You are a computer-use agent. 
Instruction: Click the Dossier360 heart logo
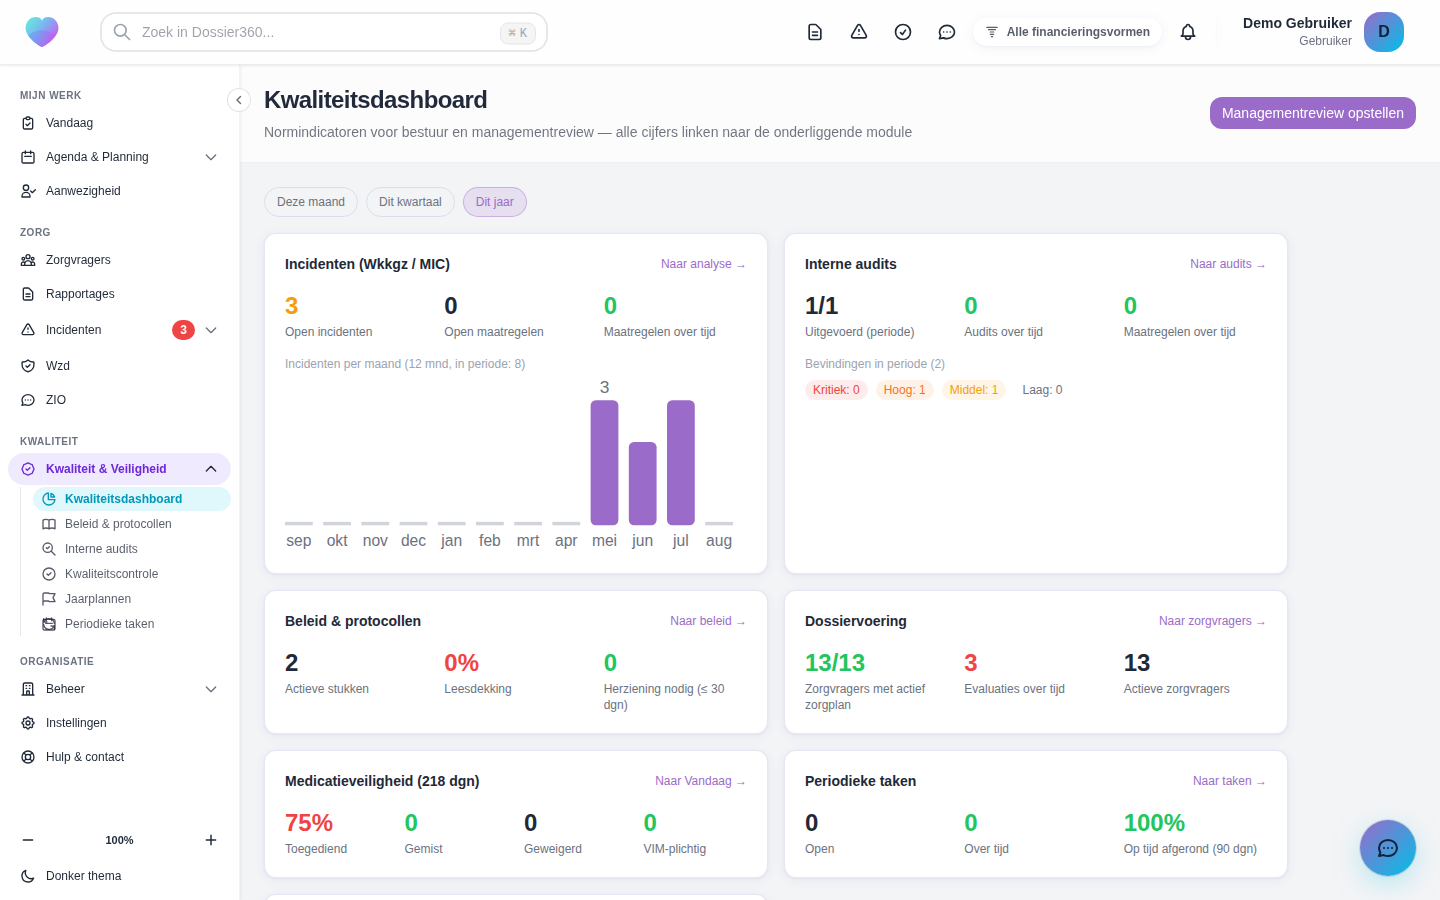coord(42,32)
